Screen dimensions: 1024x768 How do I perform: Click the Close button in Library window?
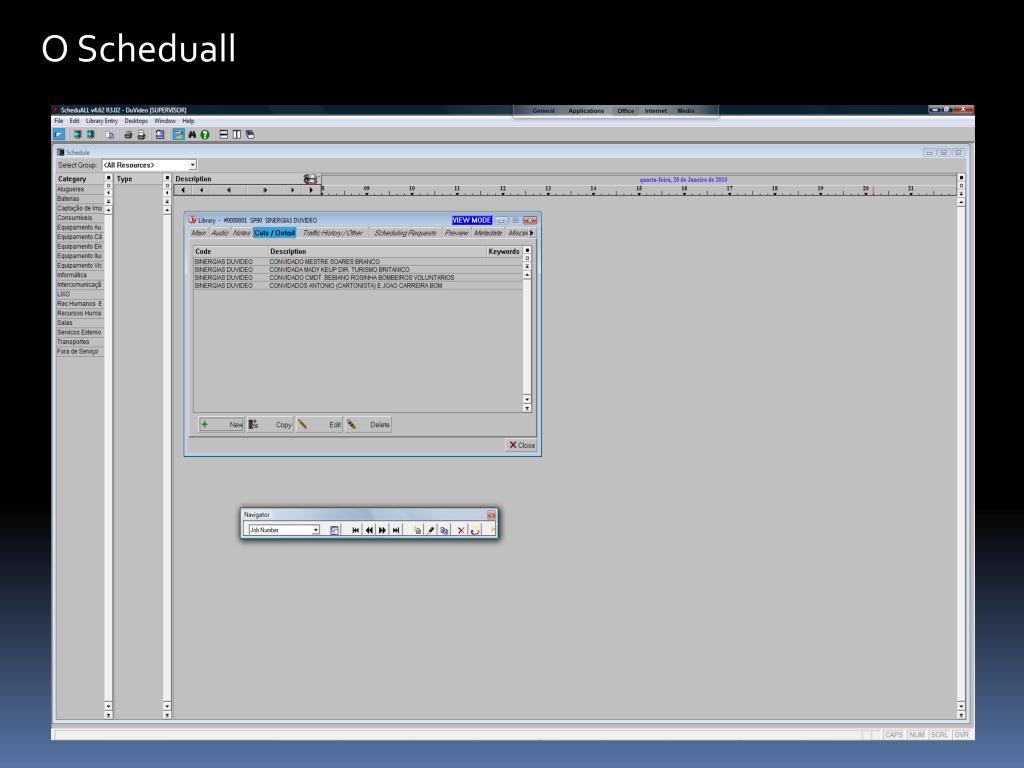tap(521, 445)
